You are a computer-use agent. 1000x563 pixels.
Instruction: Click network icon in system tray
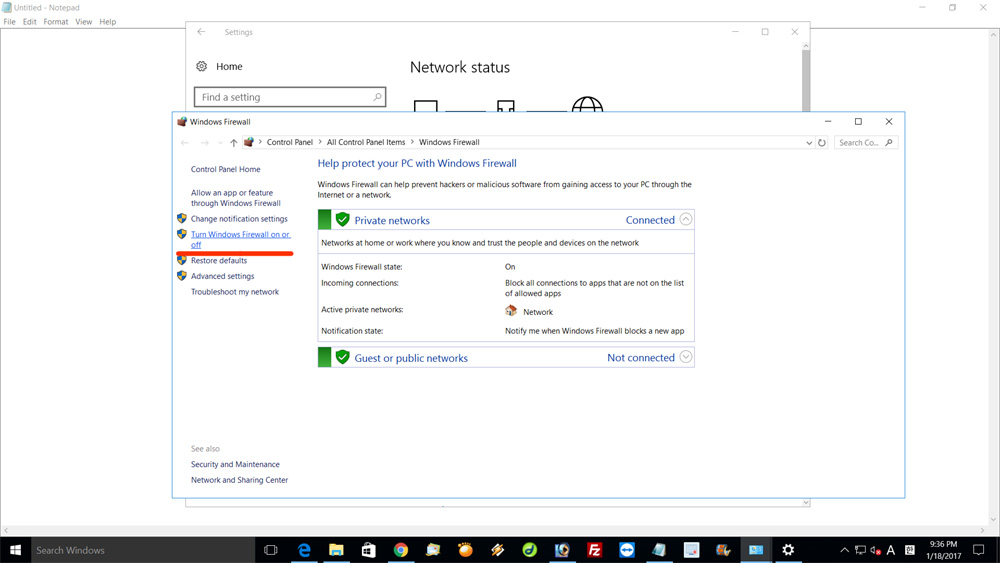tap(860, 550)
